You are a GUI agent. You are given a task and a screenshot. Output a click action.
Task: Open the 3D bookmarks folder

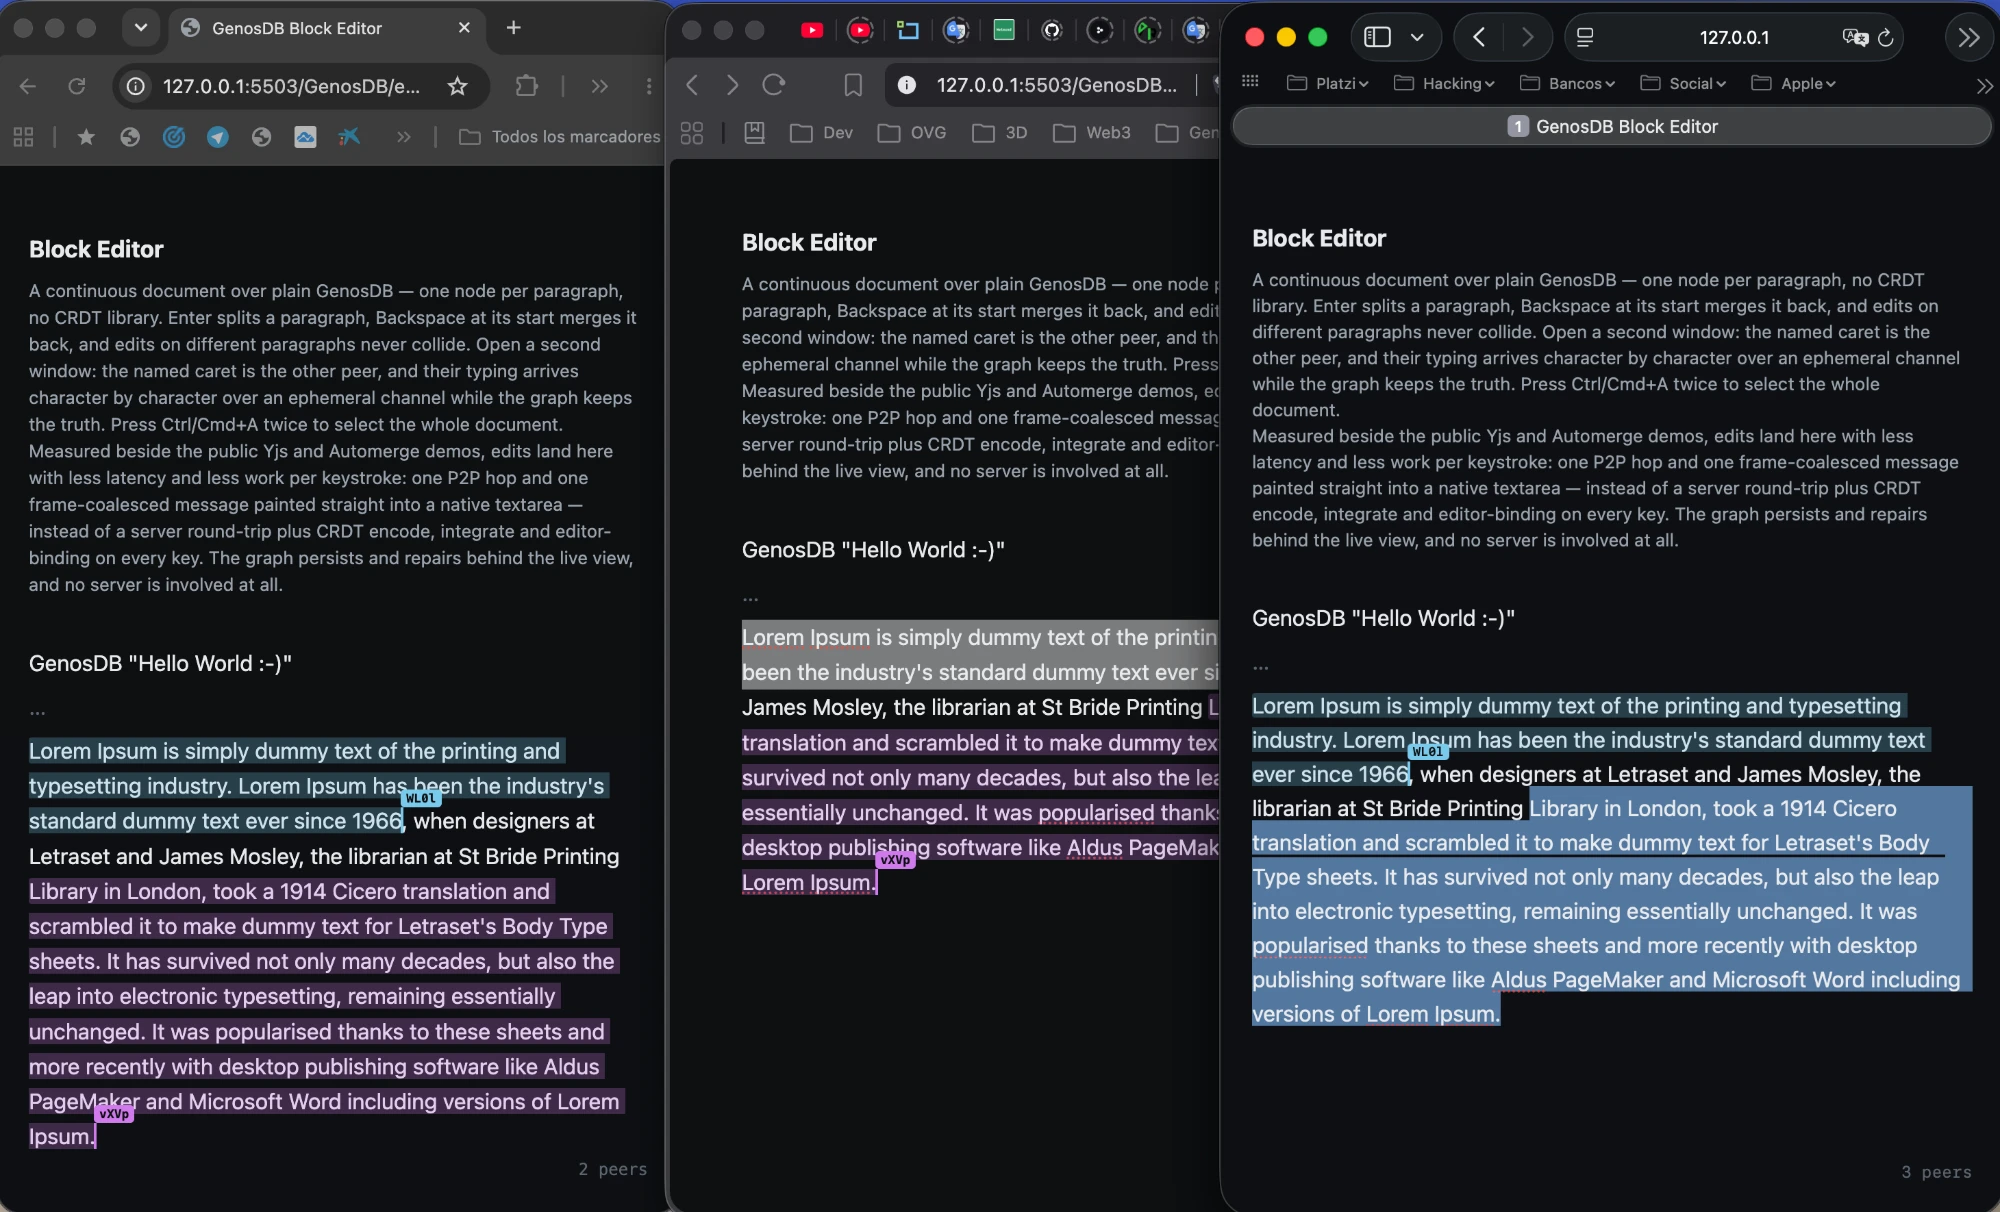[x=999, y=133]
